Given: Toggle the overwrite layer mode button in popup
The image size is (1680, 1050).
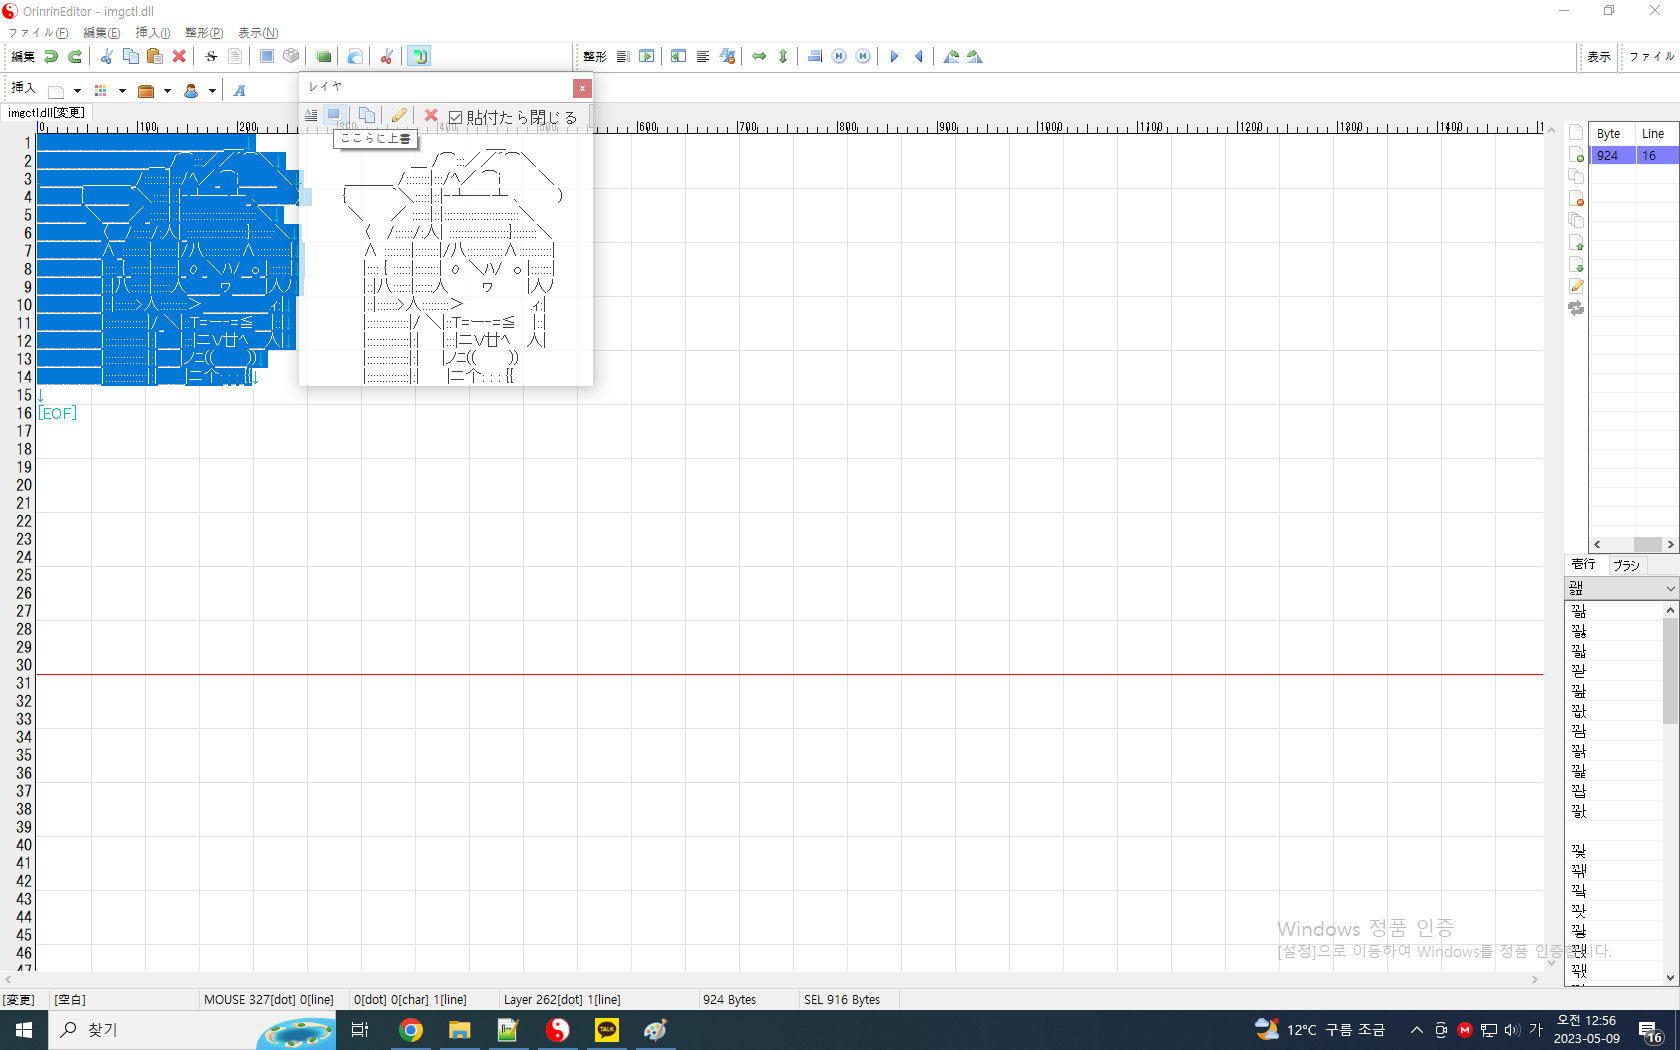Looking at the screenshot, I should (335, 116).
